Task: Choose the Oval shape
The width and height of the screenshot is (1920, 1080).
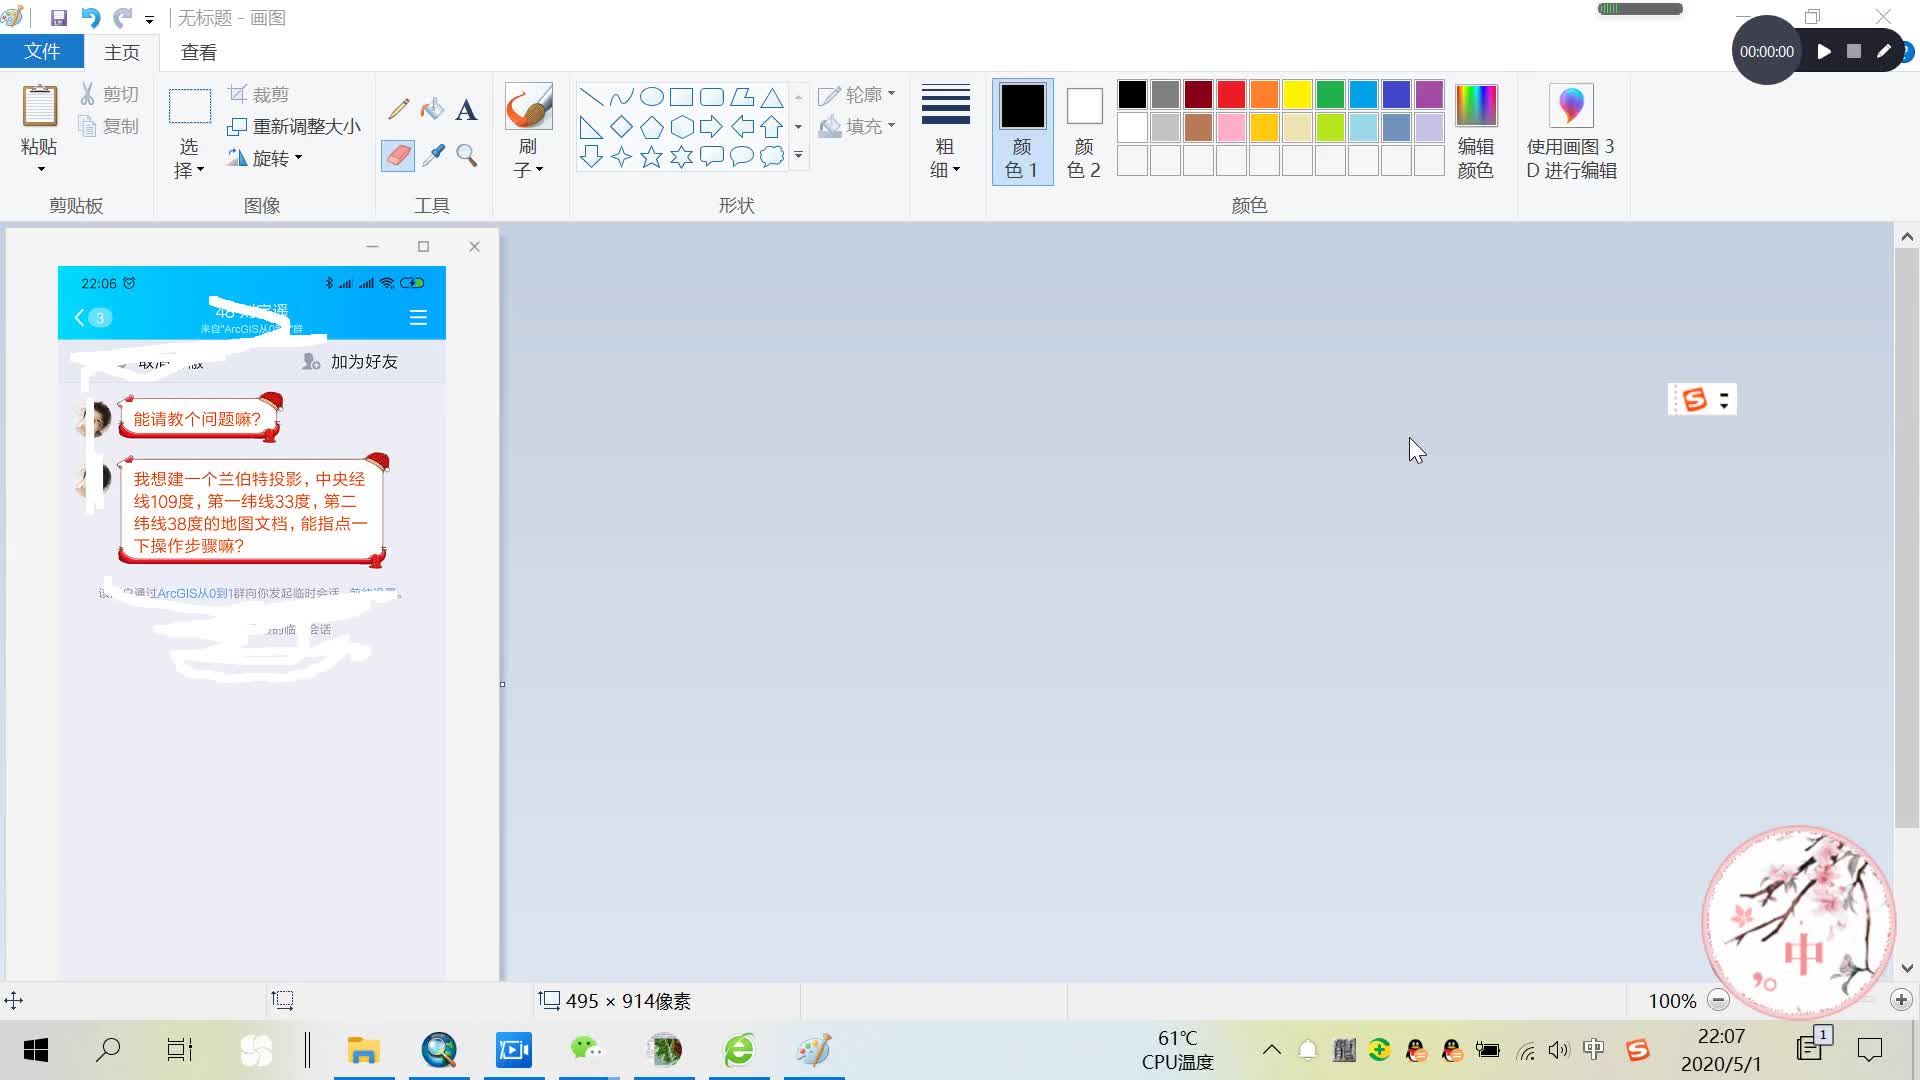Action: point(651,97)
